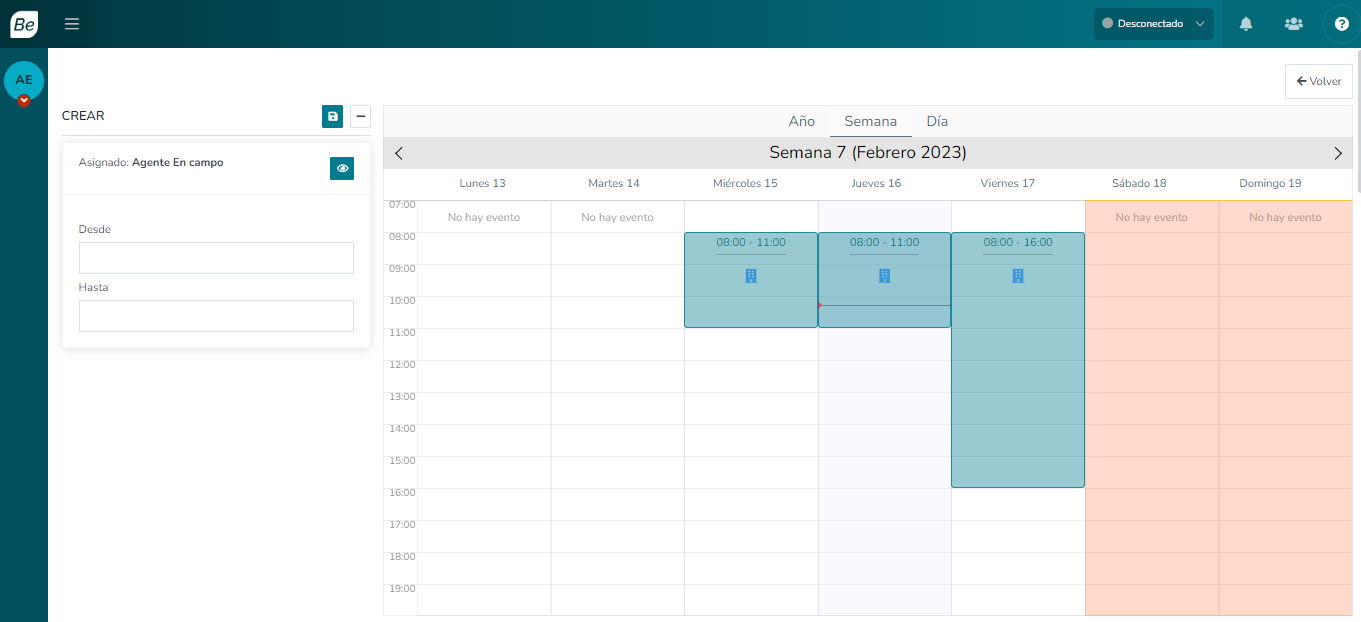The height and width of the screenshot is (622, 1361).
Task: Go to the previous week arrow
Action: pos(399,153)
